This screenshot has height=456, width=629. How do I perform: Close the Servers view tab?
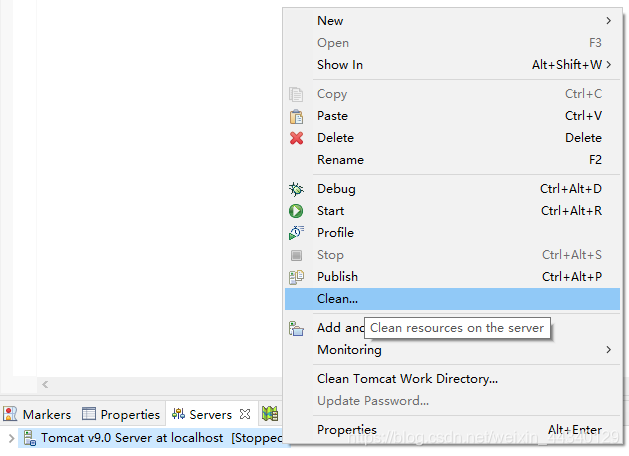245,414
